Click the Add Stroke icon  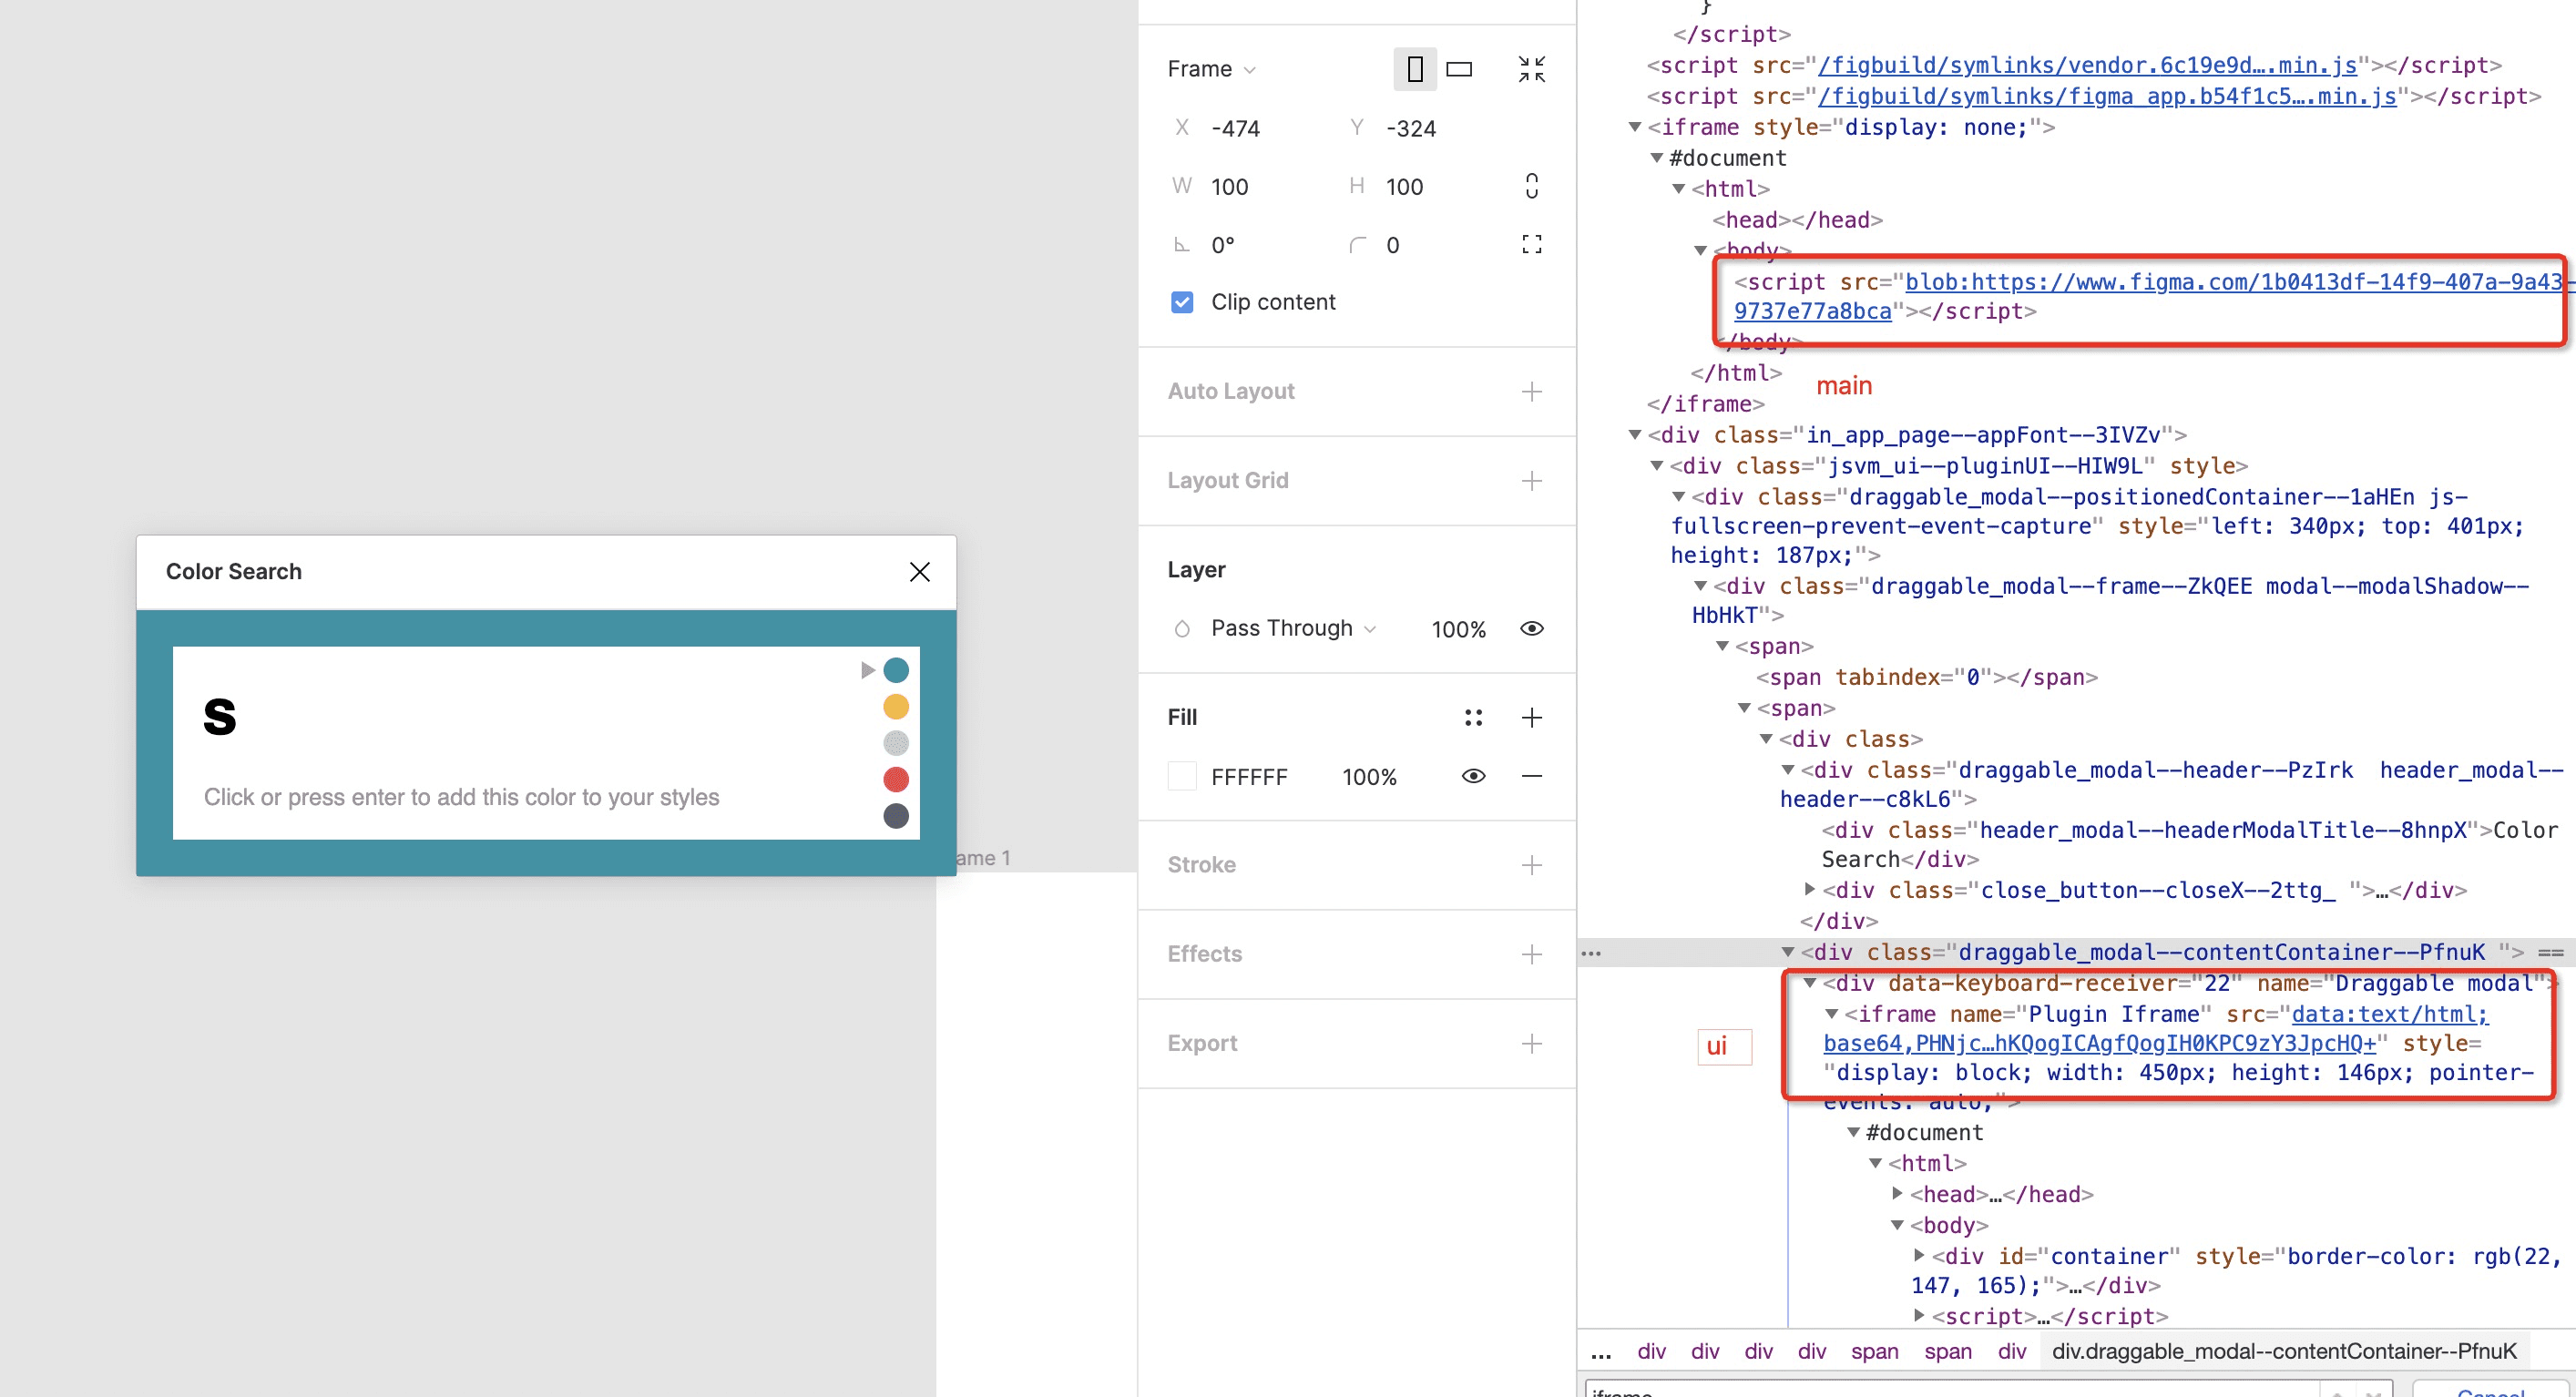1531,865
